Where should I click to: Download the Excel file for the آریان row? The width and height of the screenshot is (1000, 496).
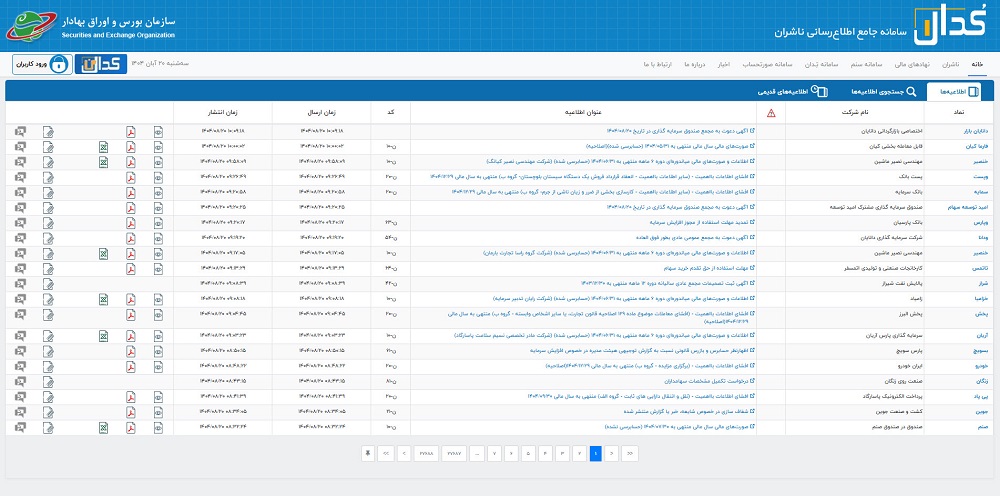pyautogui.click(x=103, y=336)
